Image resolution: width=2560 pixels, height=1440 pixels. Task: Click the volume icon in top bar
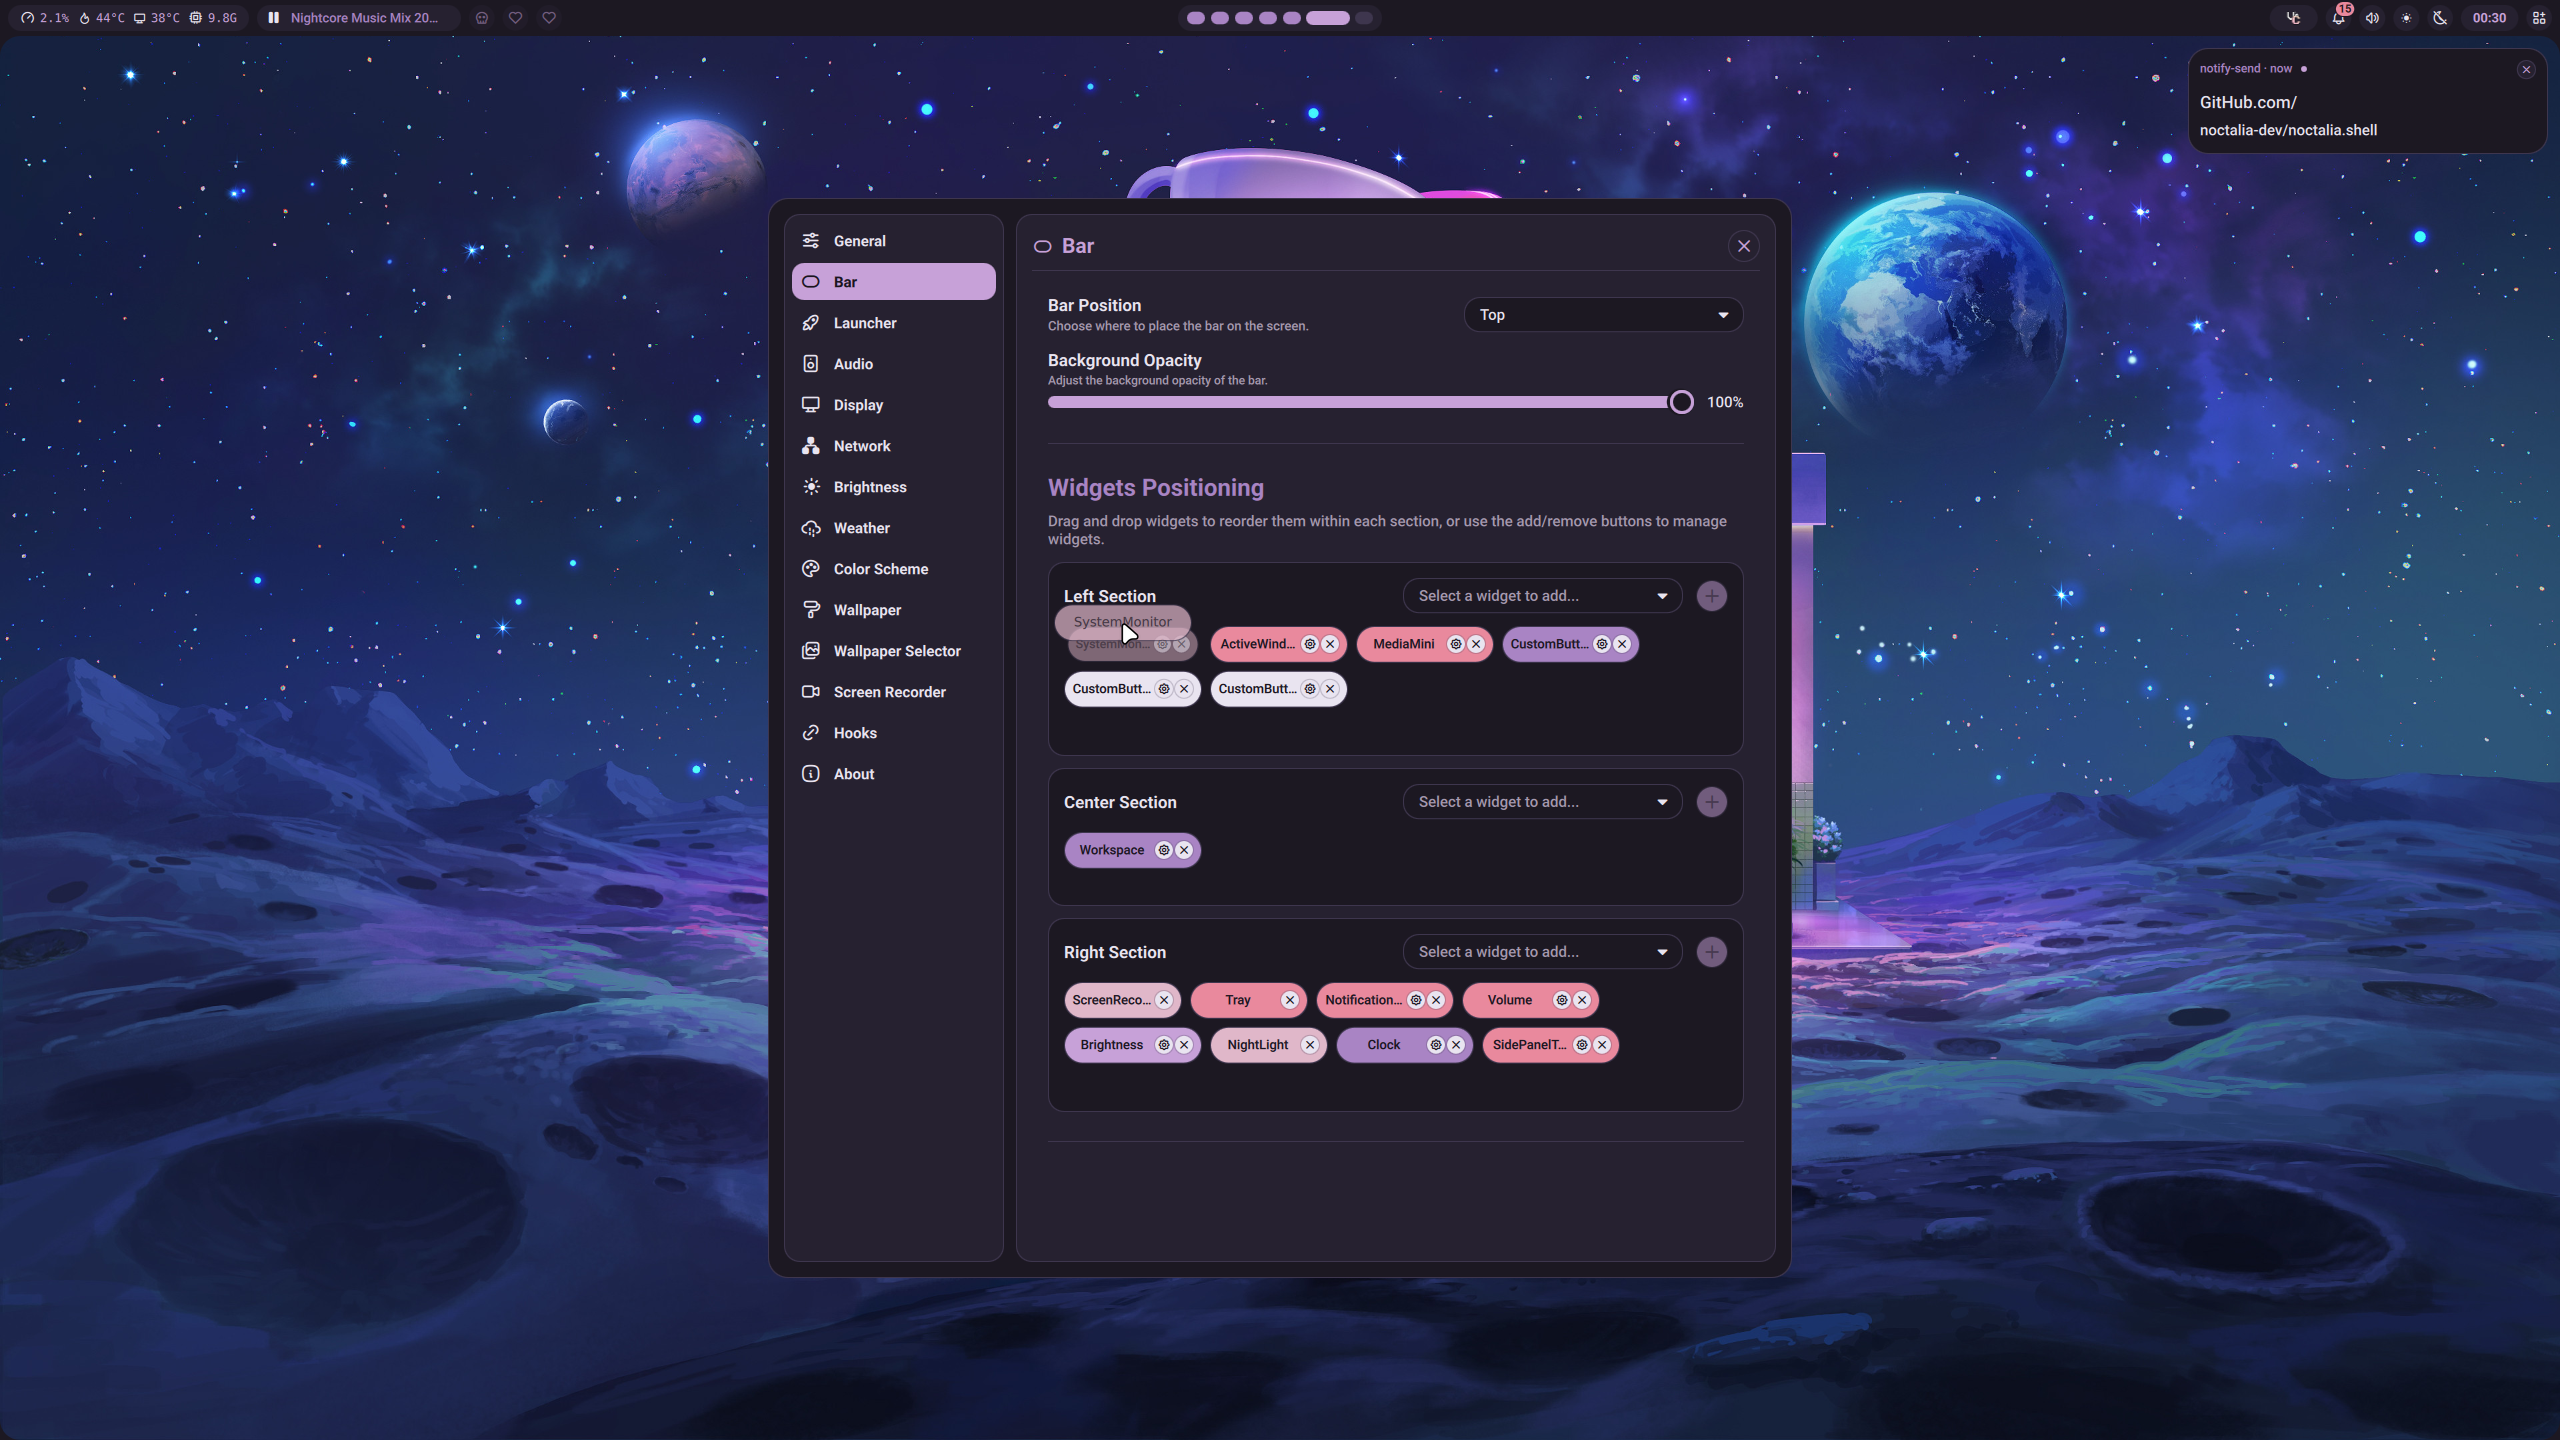(x=2372, y=18)
